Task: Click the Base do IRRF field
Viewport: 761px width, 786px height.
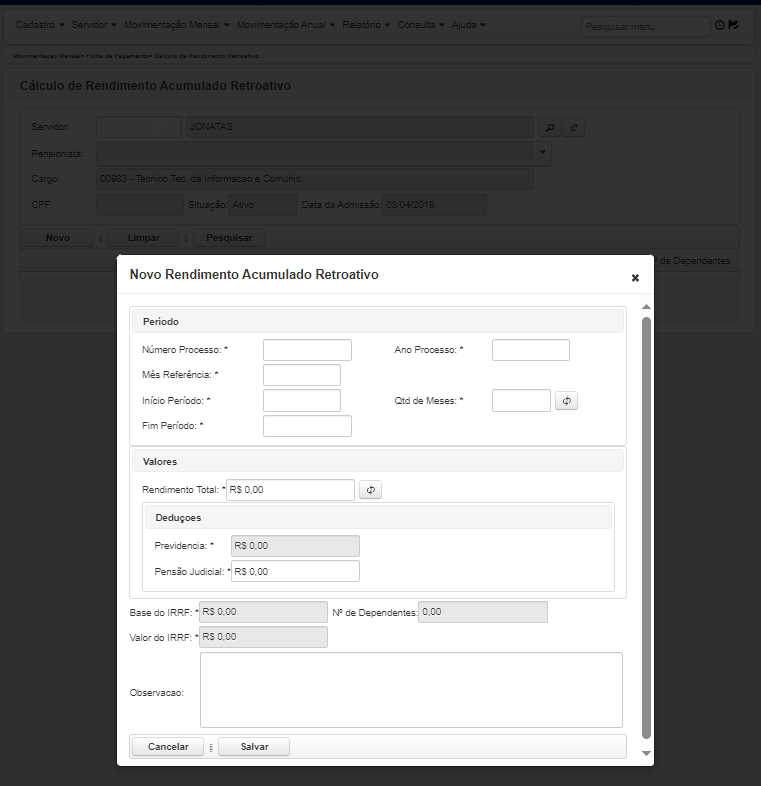Action: pyautogui.click(x=263, y=612)
